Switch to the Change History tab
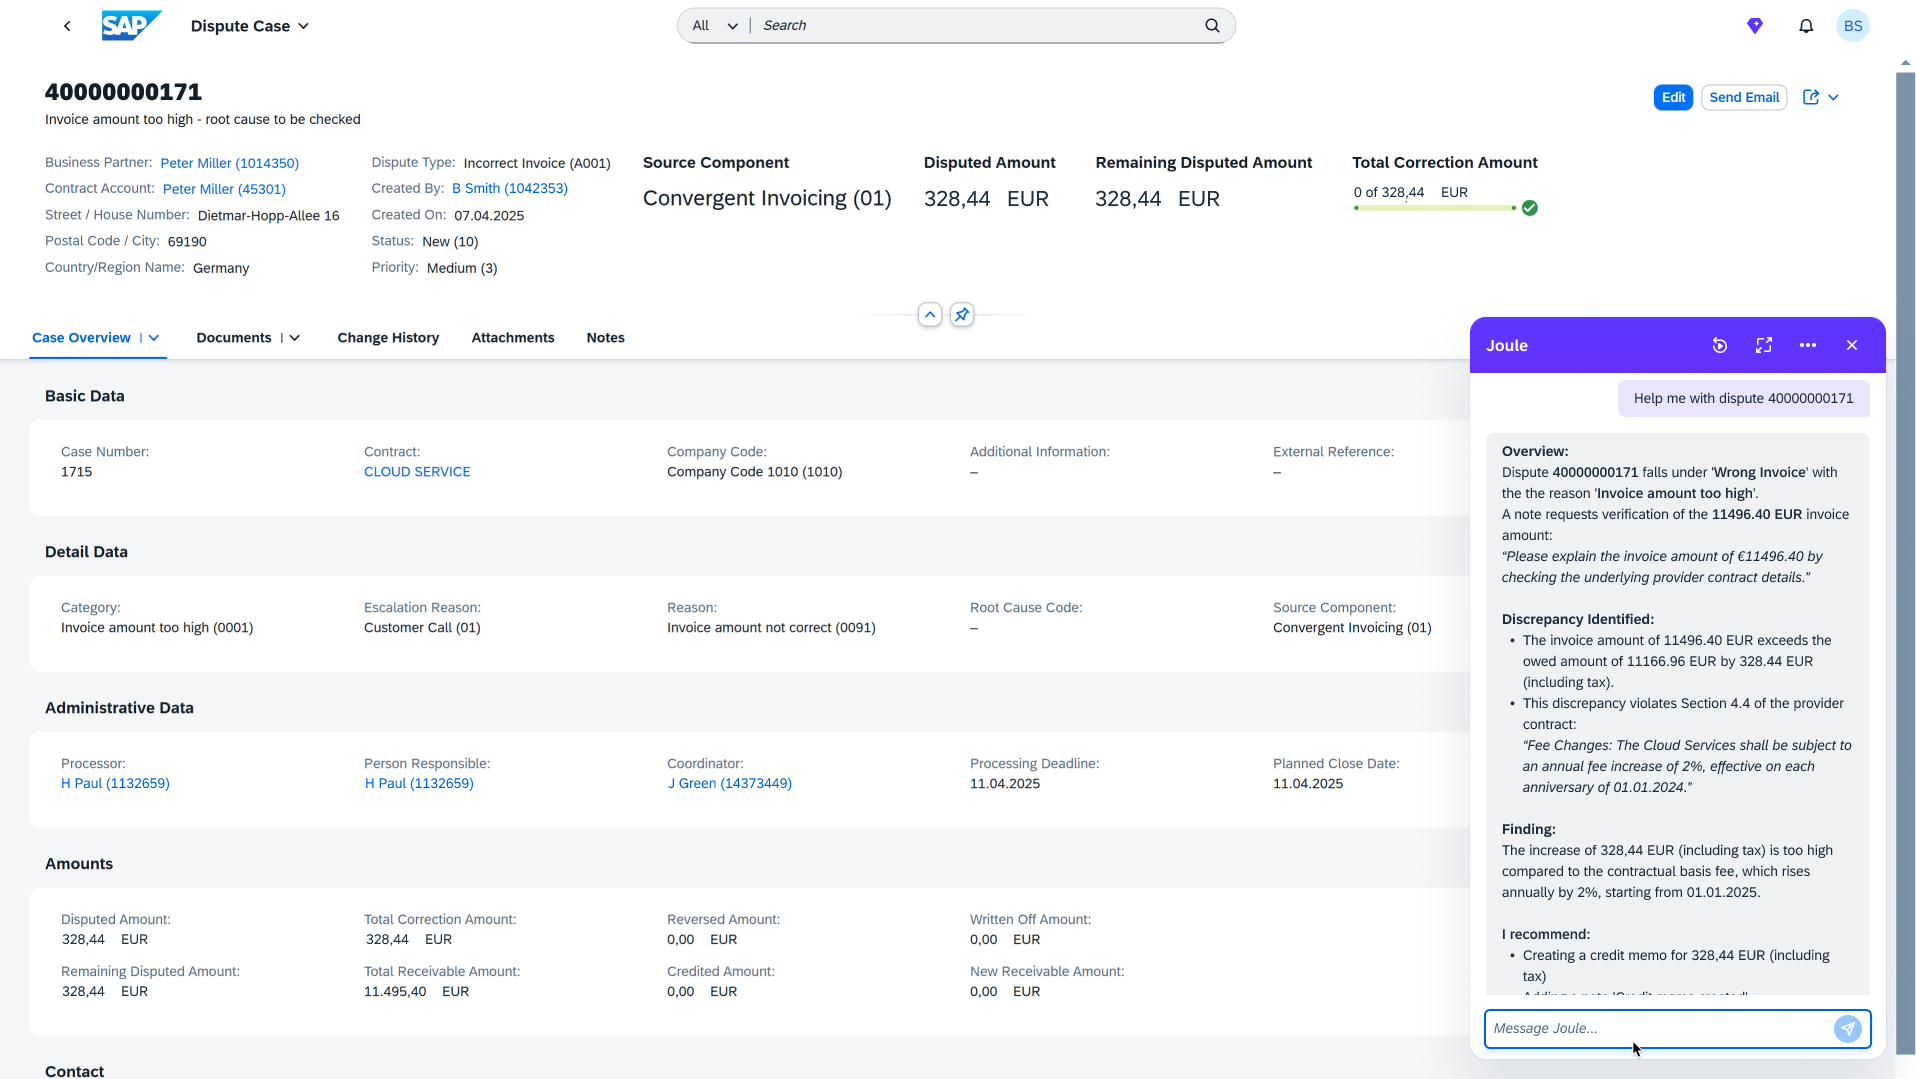This screenshot has height=1079, width=1916. click(388, 338)
